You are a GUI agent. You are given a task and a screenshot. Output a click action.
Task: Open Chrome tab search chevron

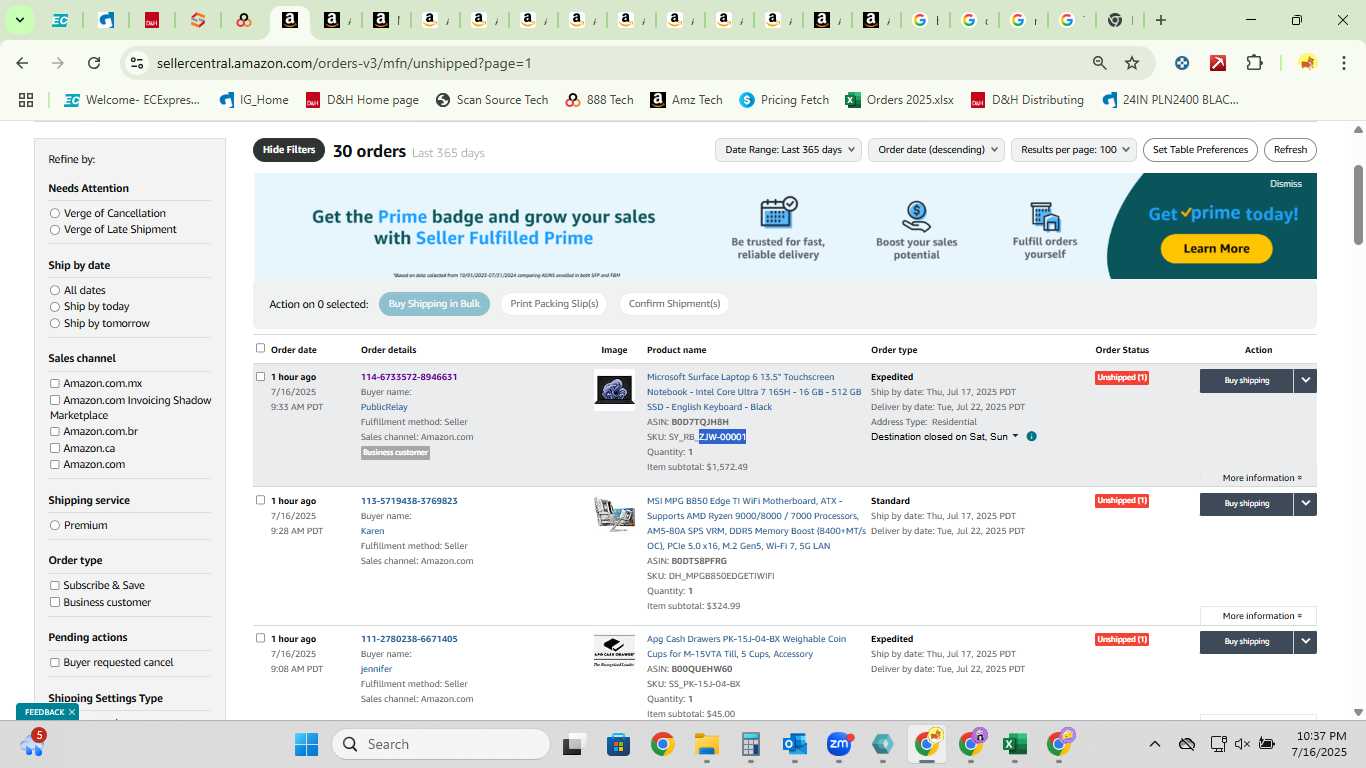click(19, 20)
